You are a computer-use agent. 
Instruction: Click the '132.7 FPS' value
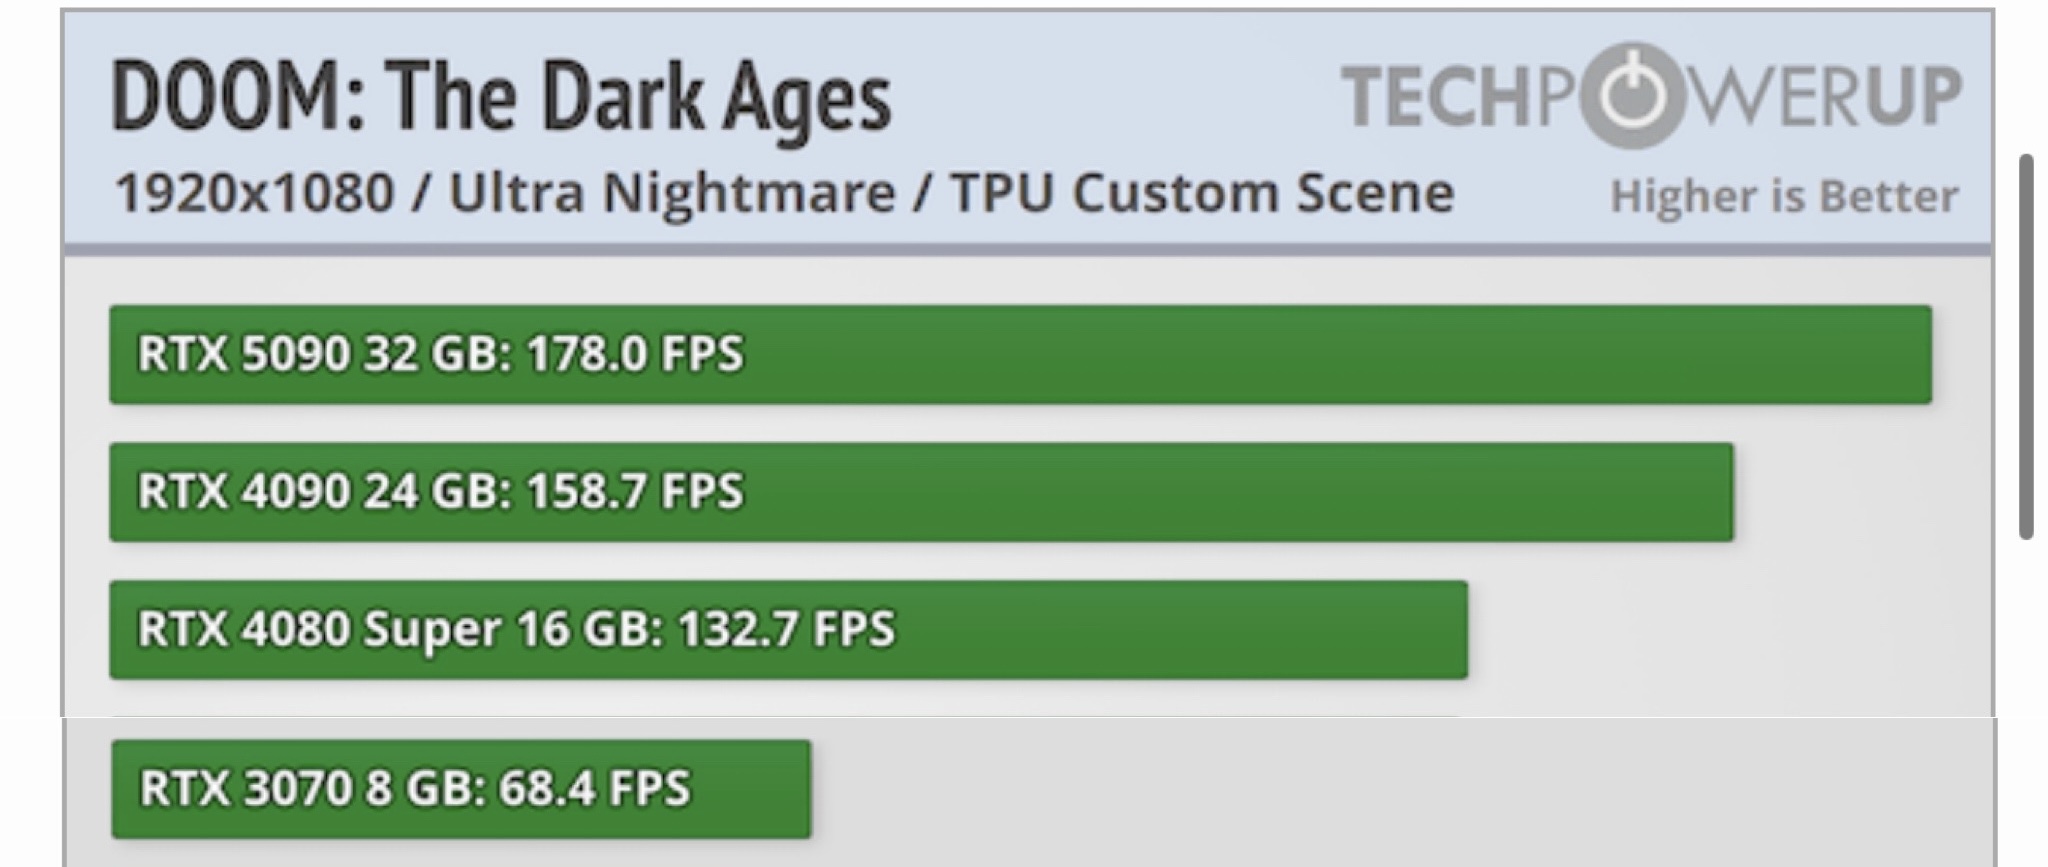786,630
